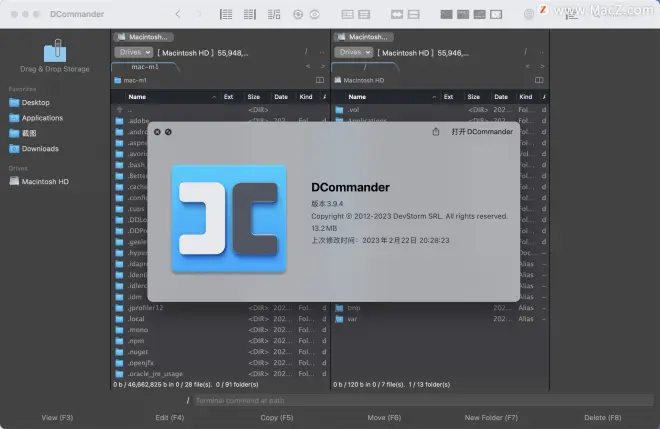This screenshot has width=660, height=429.
Task: Click the New Folder (F7) button
Action: 491,417
